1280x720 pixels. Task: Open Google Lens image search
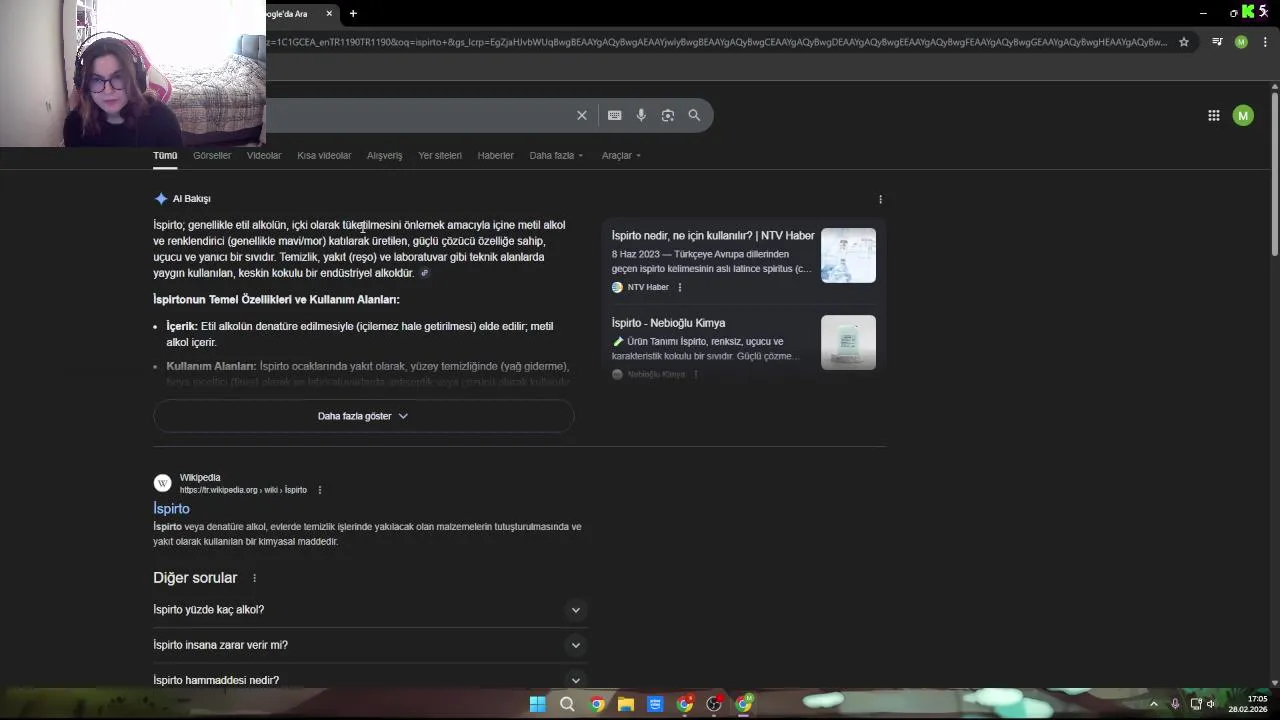click(x=668, y=115)
